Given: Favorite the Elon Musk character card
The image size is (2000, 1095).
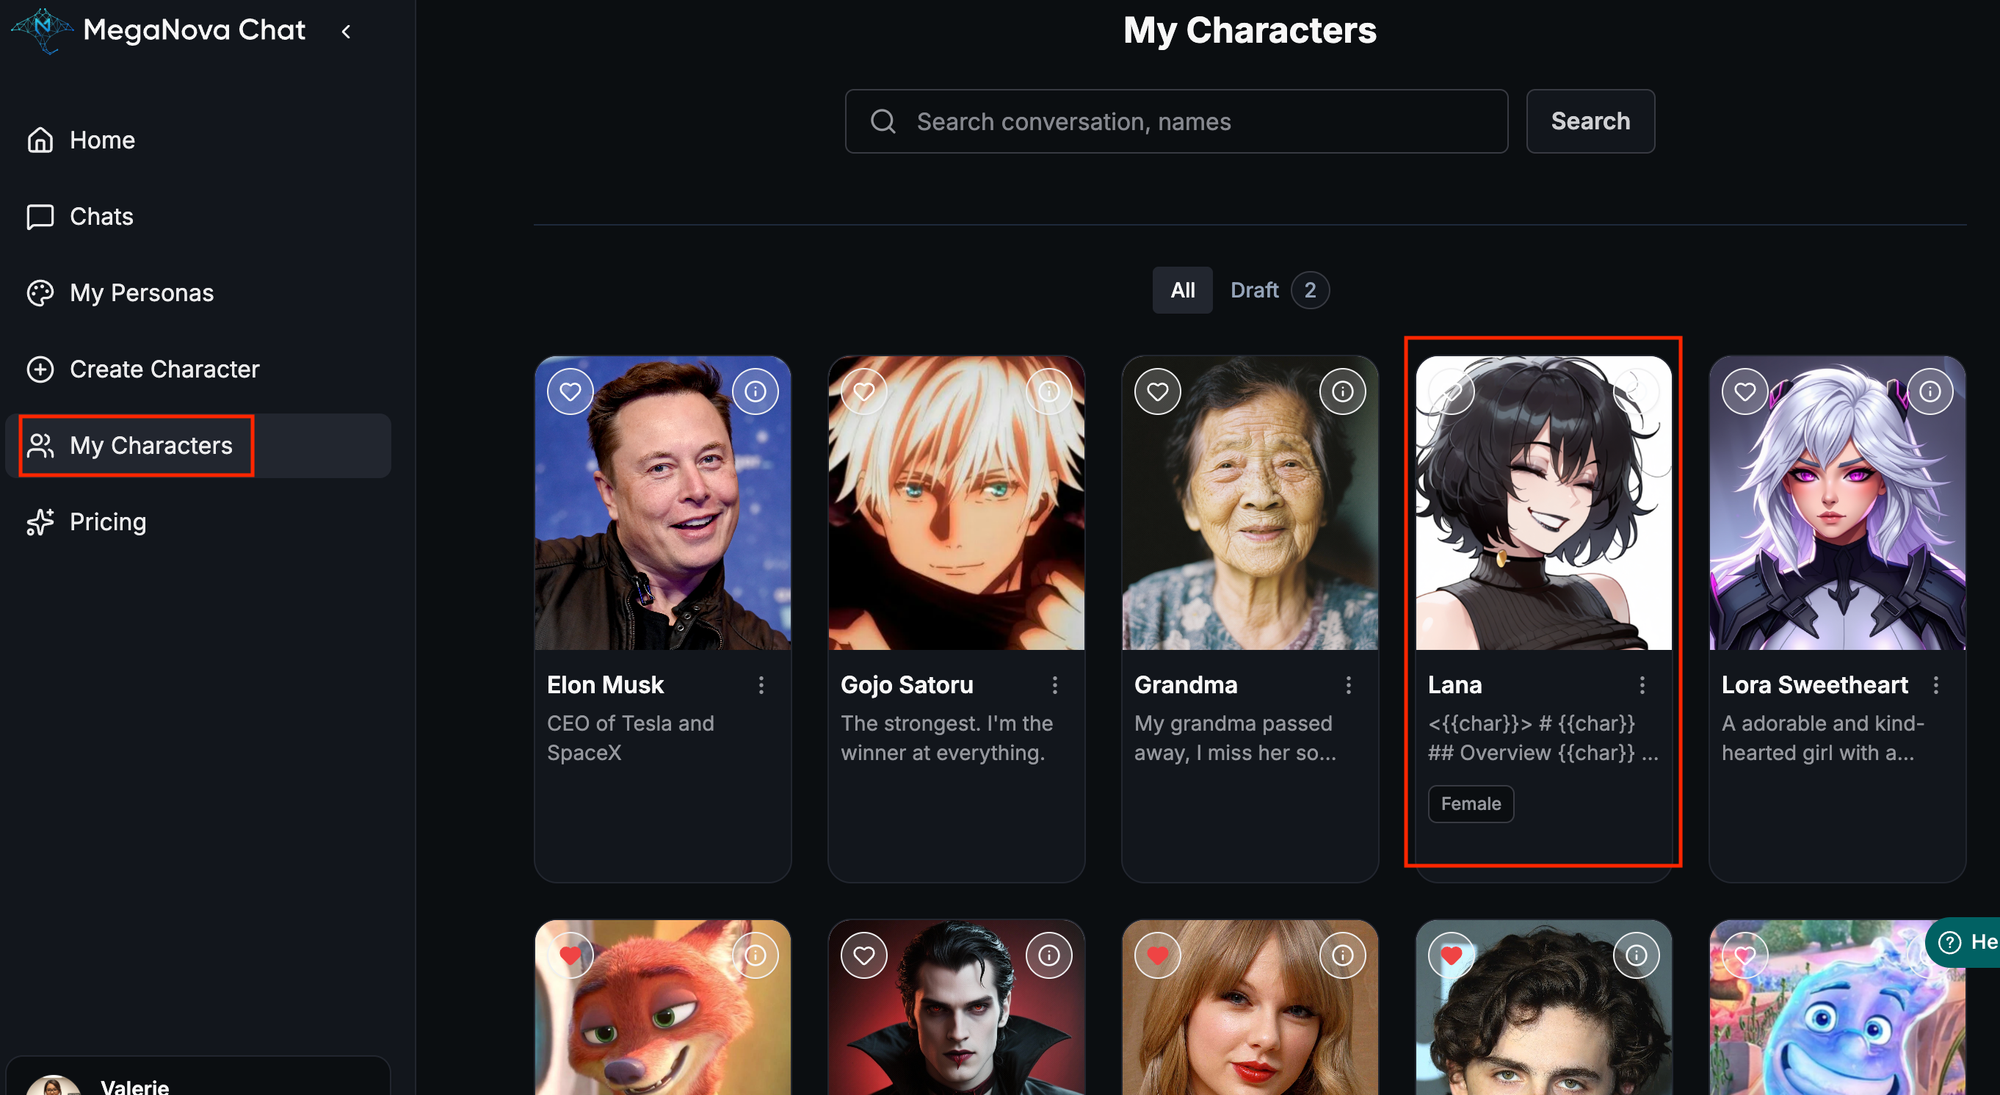Looking at the screenshot, I should tap(570, 392).
